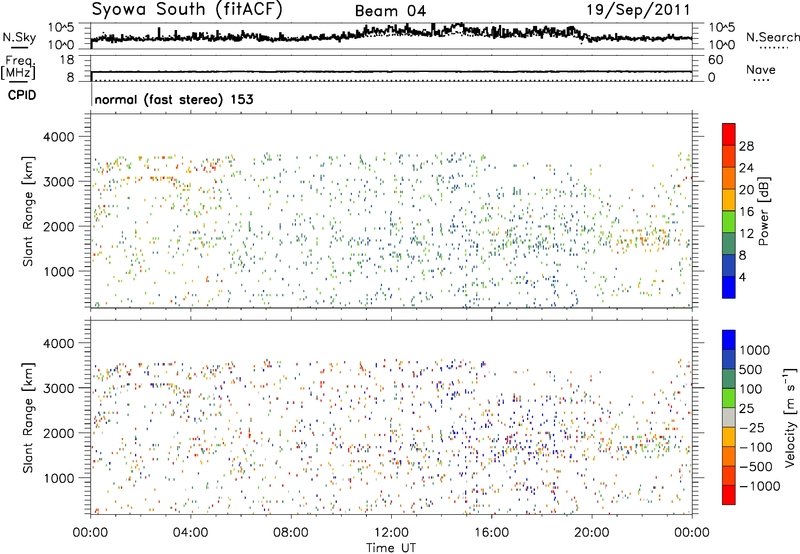Select the 'Beam 04' label
Image resolution: width=800 pixels, height=554 pixels.
[390, 11]
